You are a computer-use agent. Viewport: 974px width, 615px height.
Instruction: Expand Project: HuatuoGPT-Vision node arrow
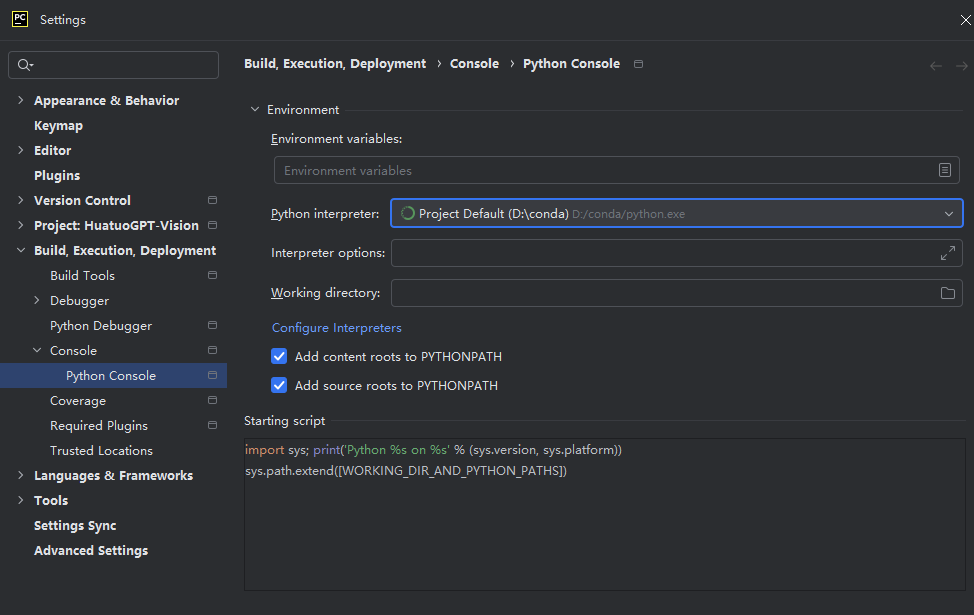(x=20, y=225)
